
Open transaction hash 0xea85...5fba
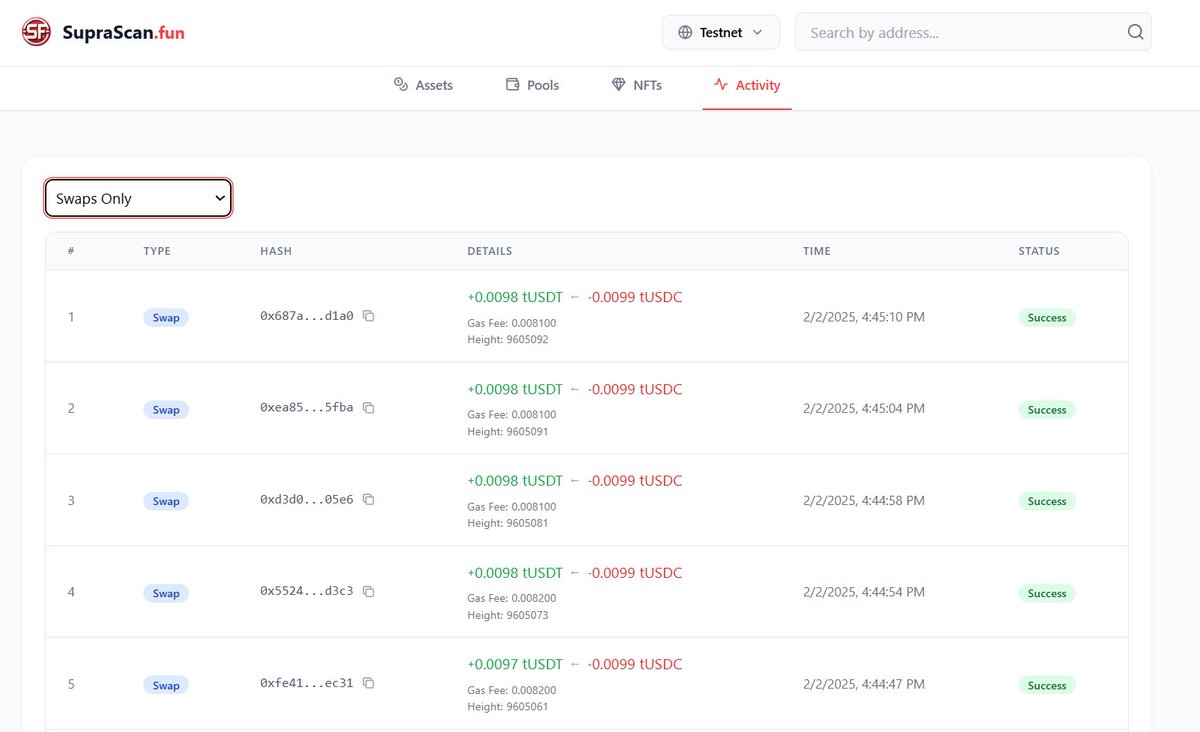pos(307,408)
